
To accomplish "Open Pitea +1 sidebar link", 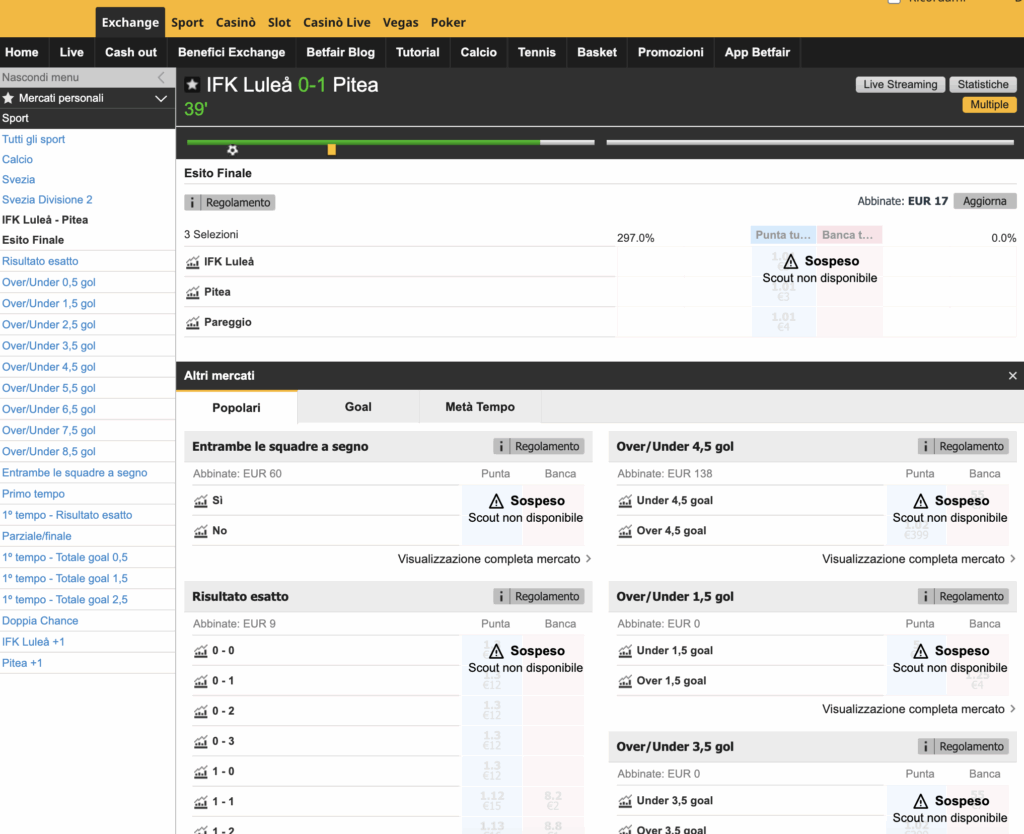I will click(22, 664).
